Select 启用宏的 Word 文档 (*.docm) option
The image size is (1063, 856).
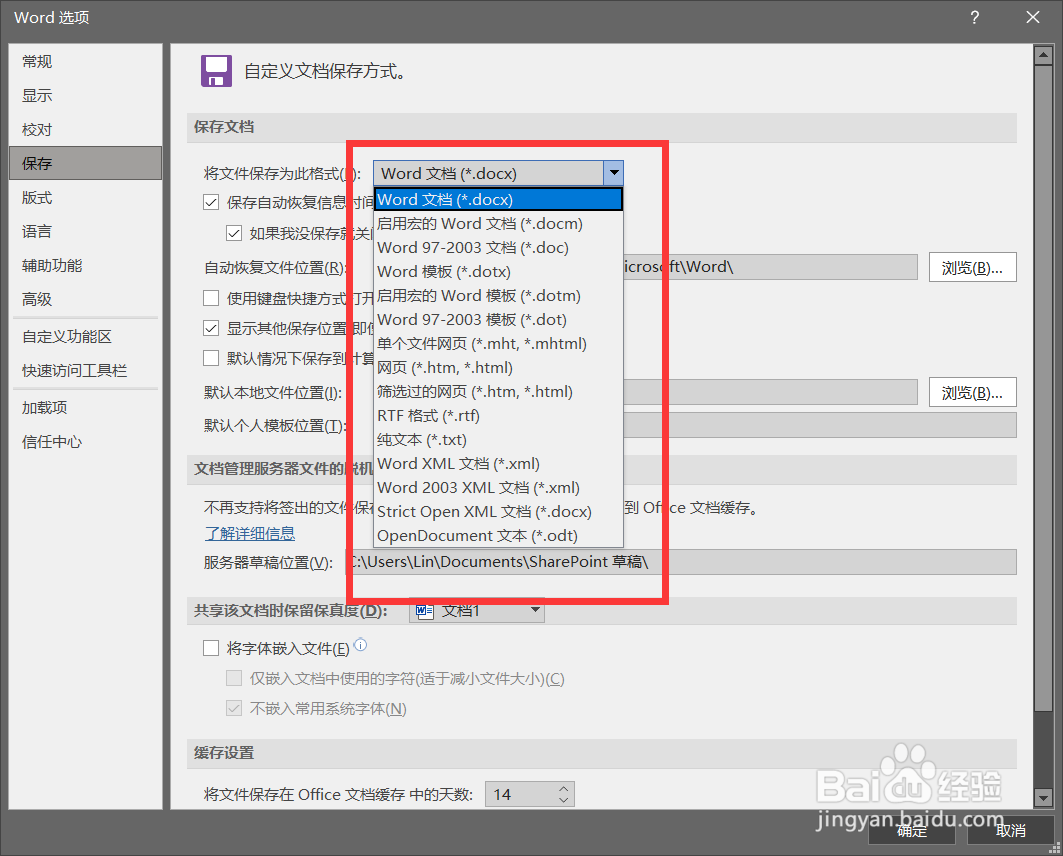(x=498, y=224)
